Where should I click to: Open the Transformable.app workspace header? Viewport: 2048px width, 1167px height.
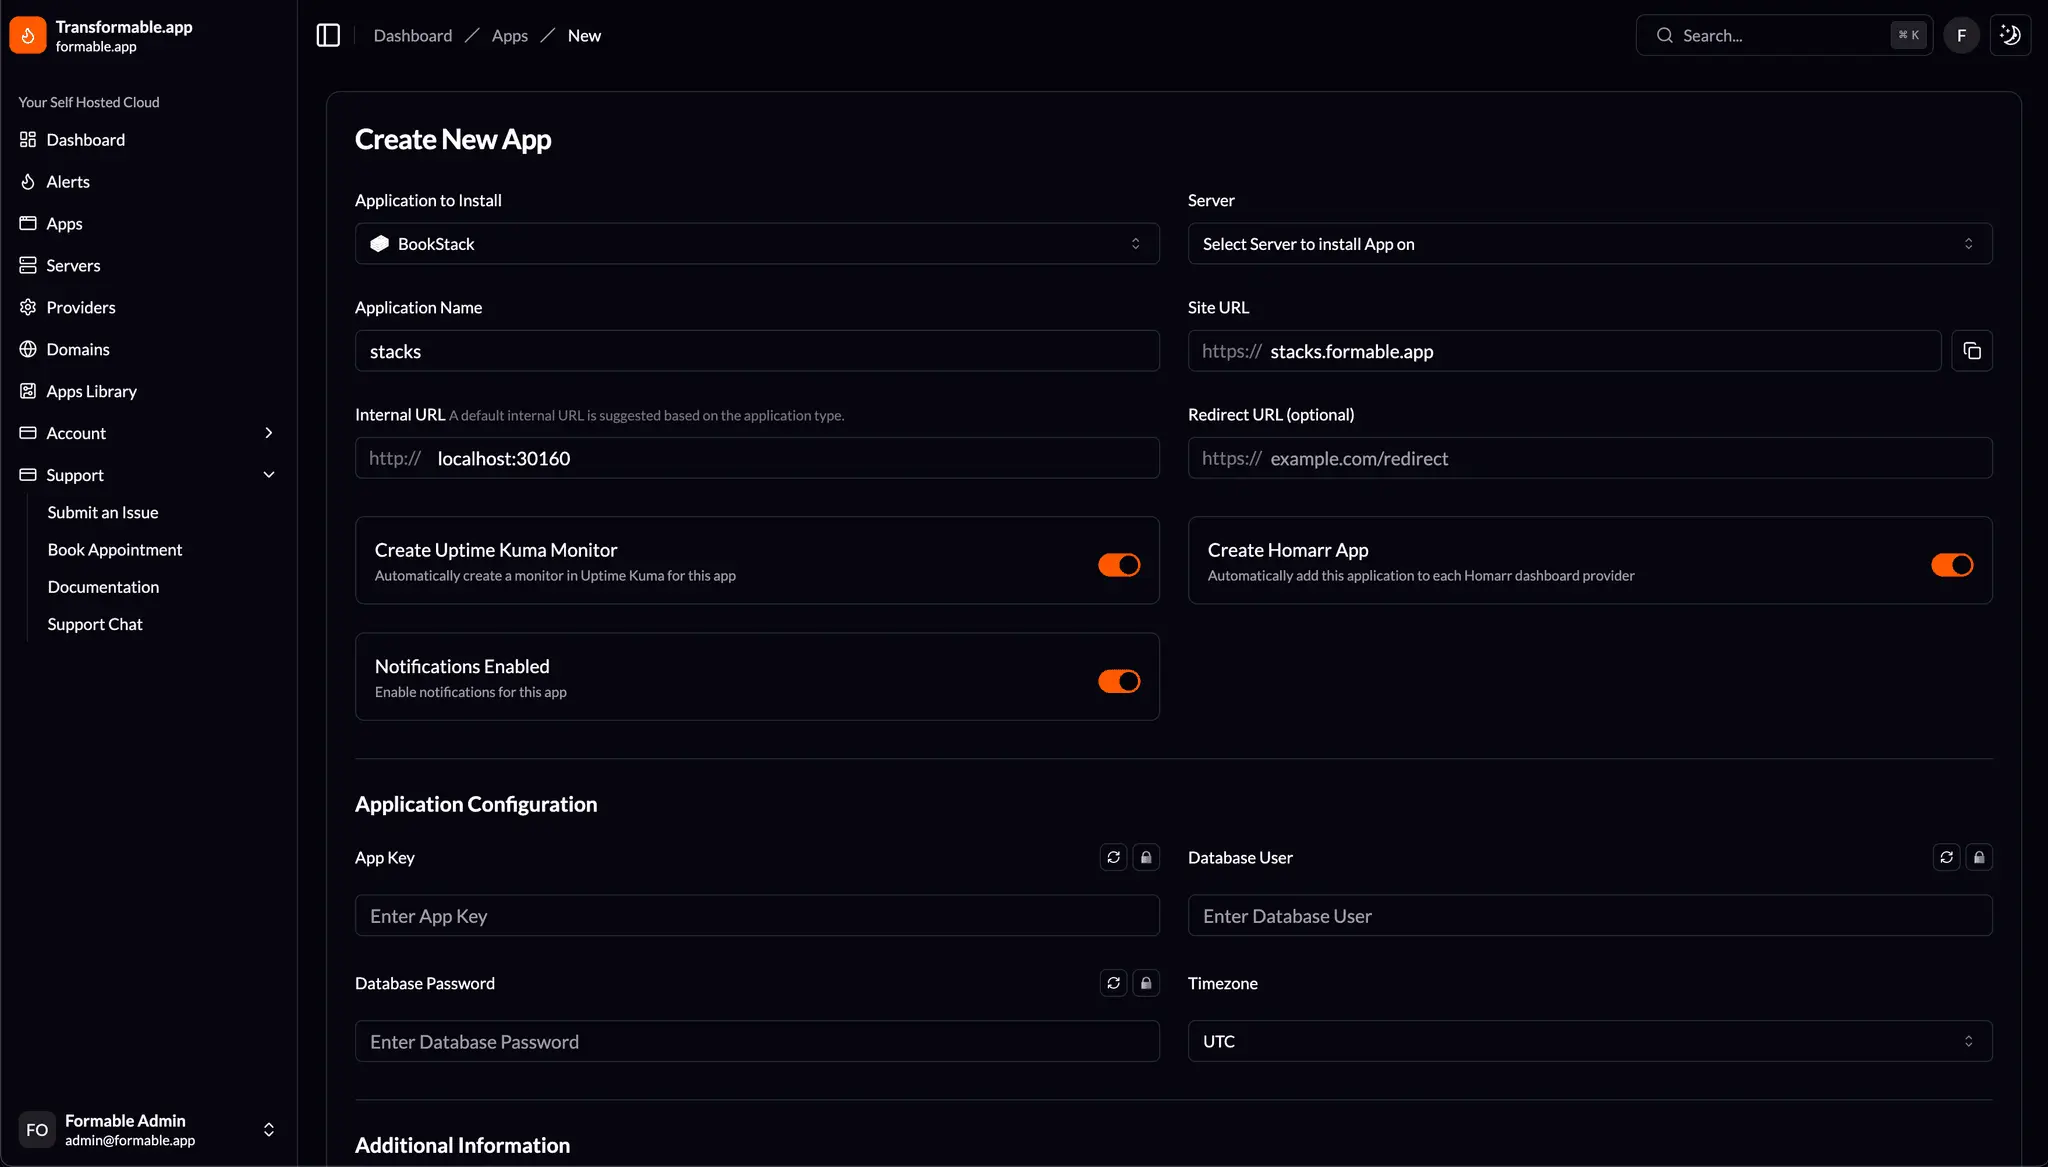[148, 35]
